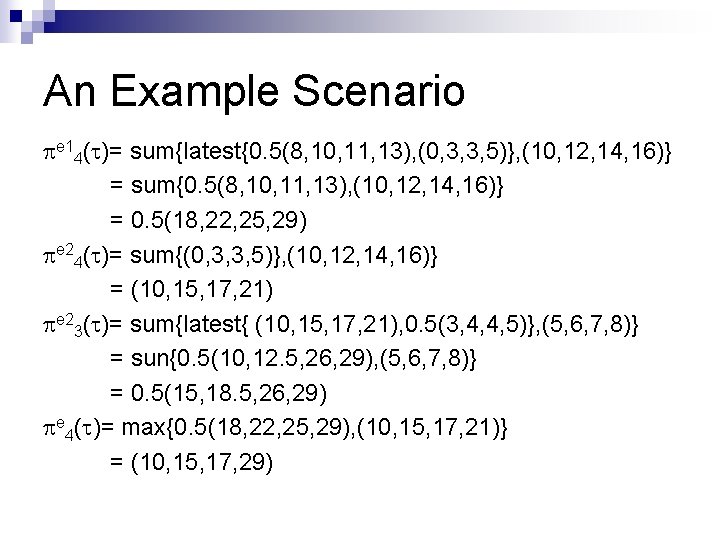Click the final result = (10,15,17,29)
Image resolution: width=720 pixels, height=540 pixels.
tap(191, 462)
